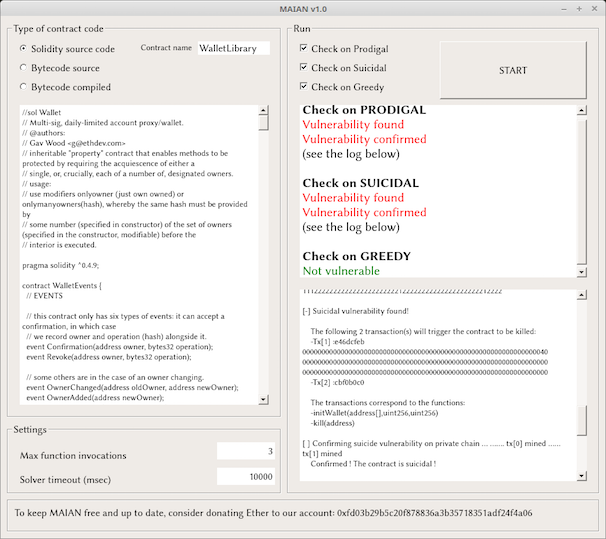This screenshot has height=539, width=606.
Task: Click '-initWallet(address[],uint256,uint256)' log line
Action: pos(374,413)
